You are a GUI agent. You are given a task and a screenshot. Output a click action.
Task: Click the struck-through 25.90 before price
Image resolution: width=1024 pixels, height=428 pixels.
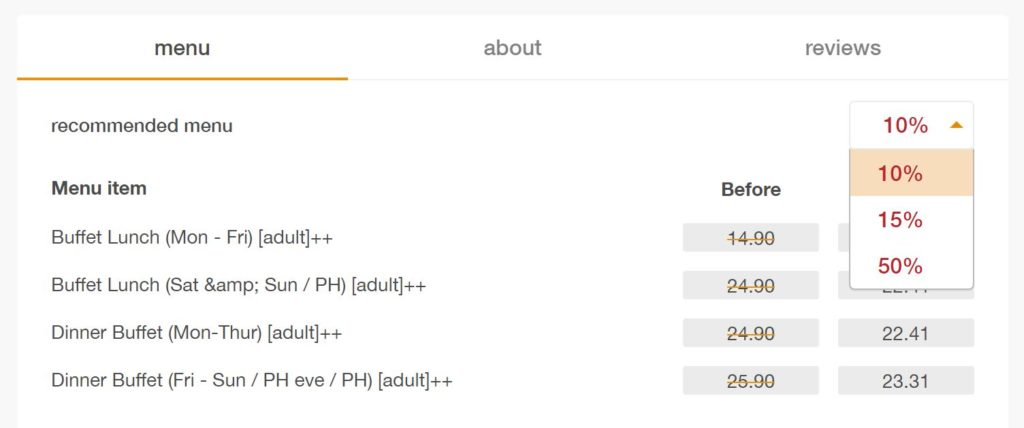(x=750, y=381)
